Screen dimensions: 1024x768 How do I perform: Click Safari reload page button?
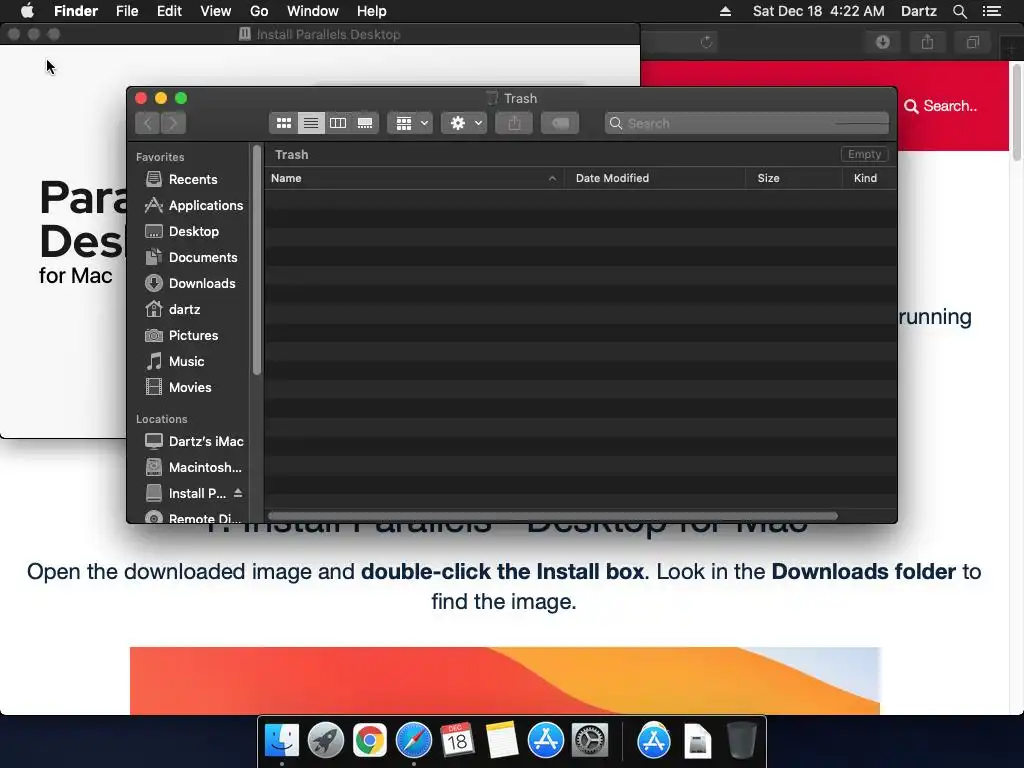click(707, 42)
